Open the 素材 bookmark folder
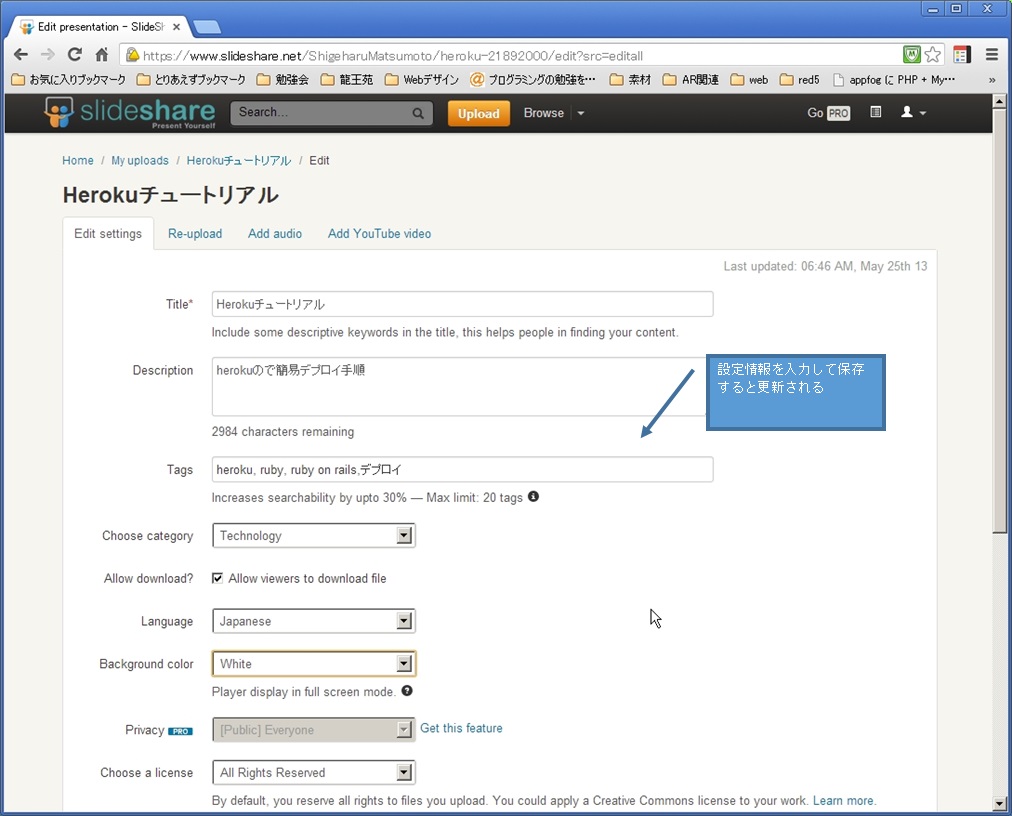Viewport: 1012px width, 816px height. pyautogui.click(x=631, y=79)
